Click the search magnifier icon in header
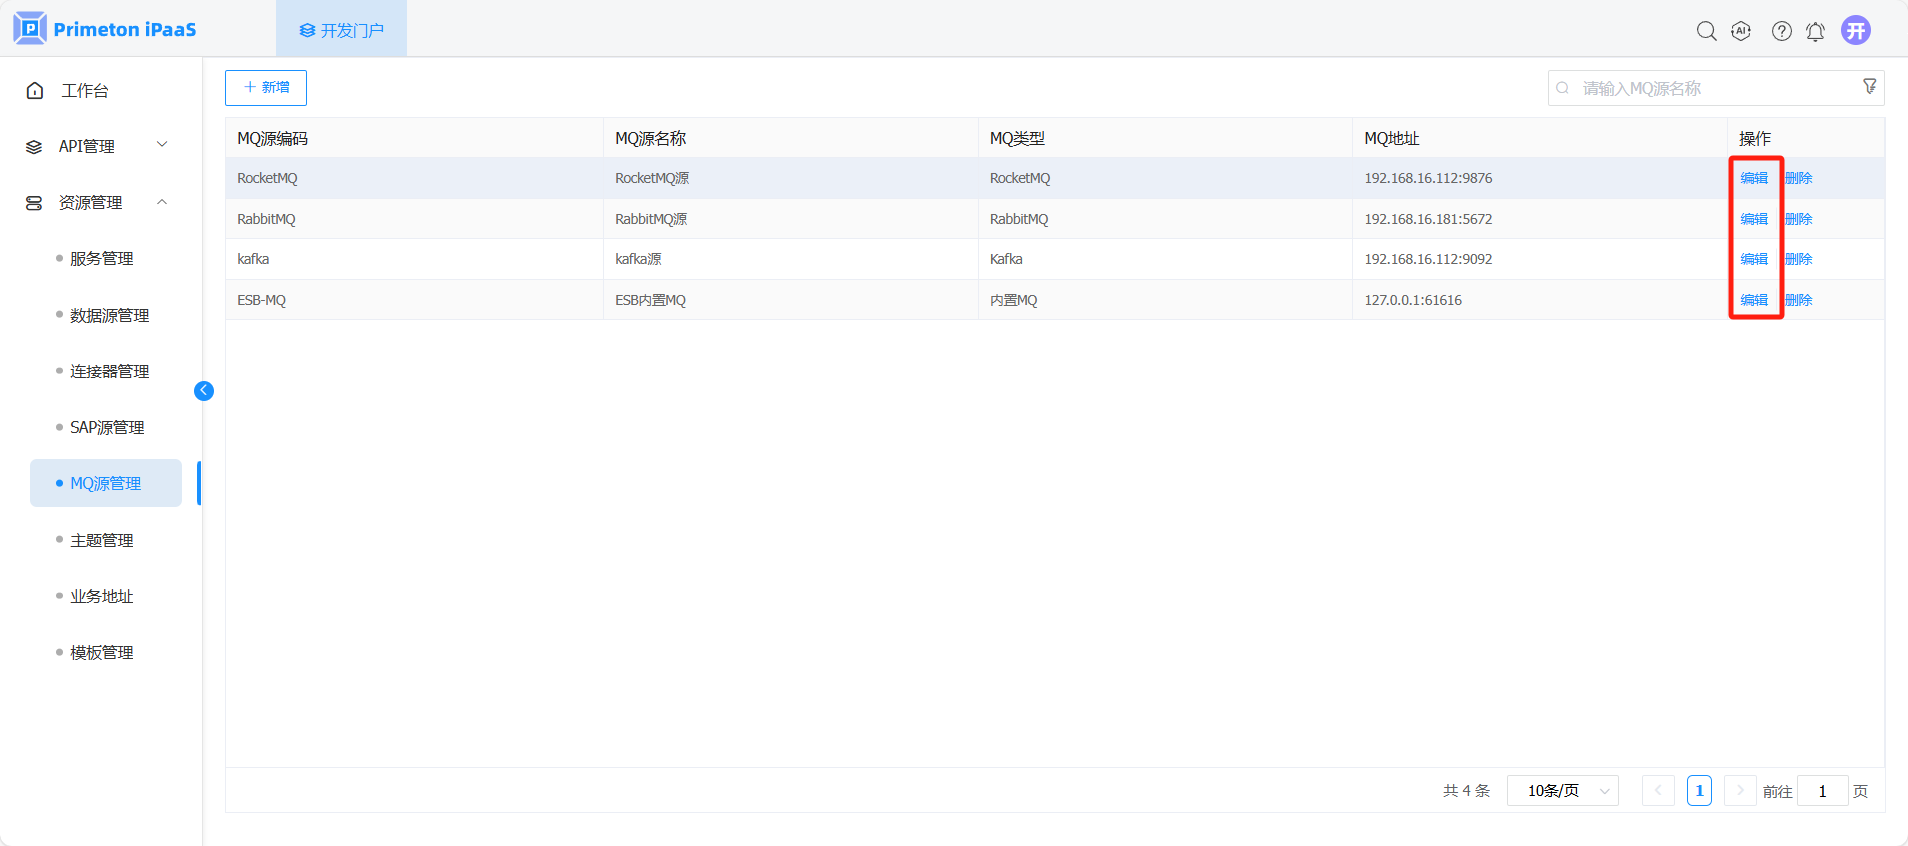The height and width of the screenshot is (846, 1908). (x=1706, y=31)
